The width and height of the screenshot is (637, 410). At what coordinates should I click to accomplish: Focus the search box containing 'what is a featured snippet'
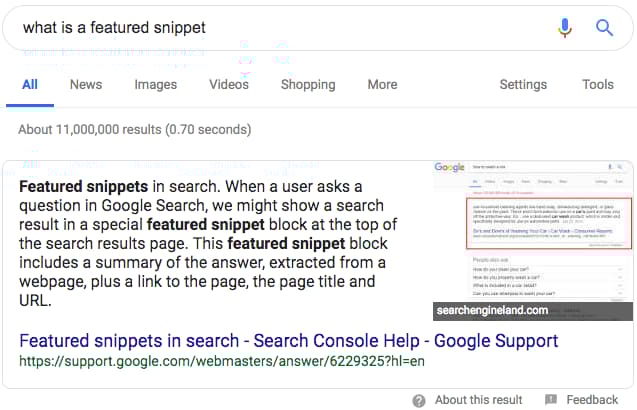click(280, 28)
